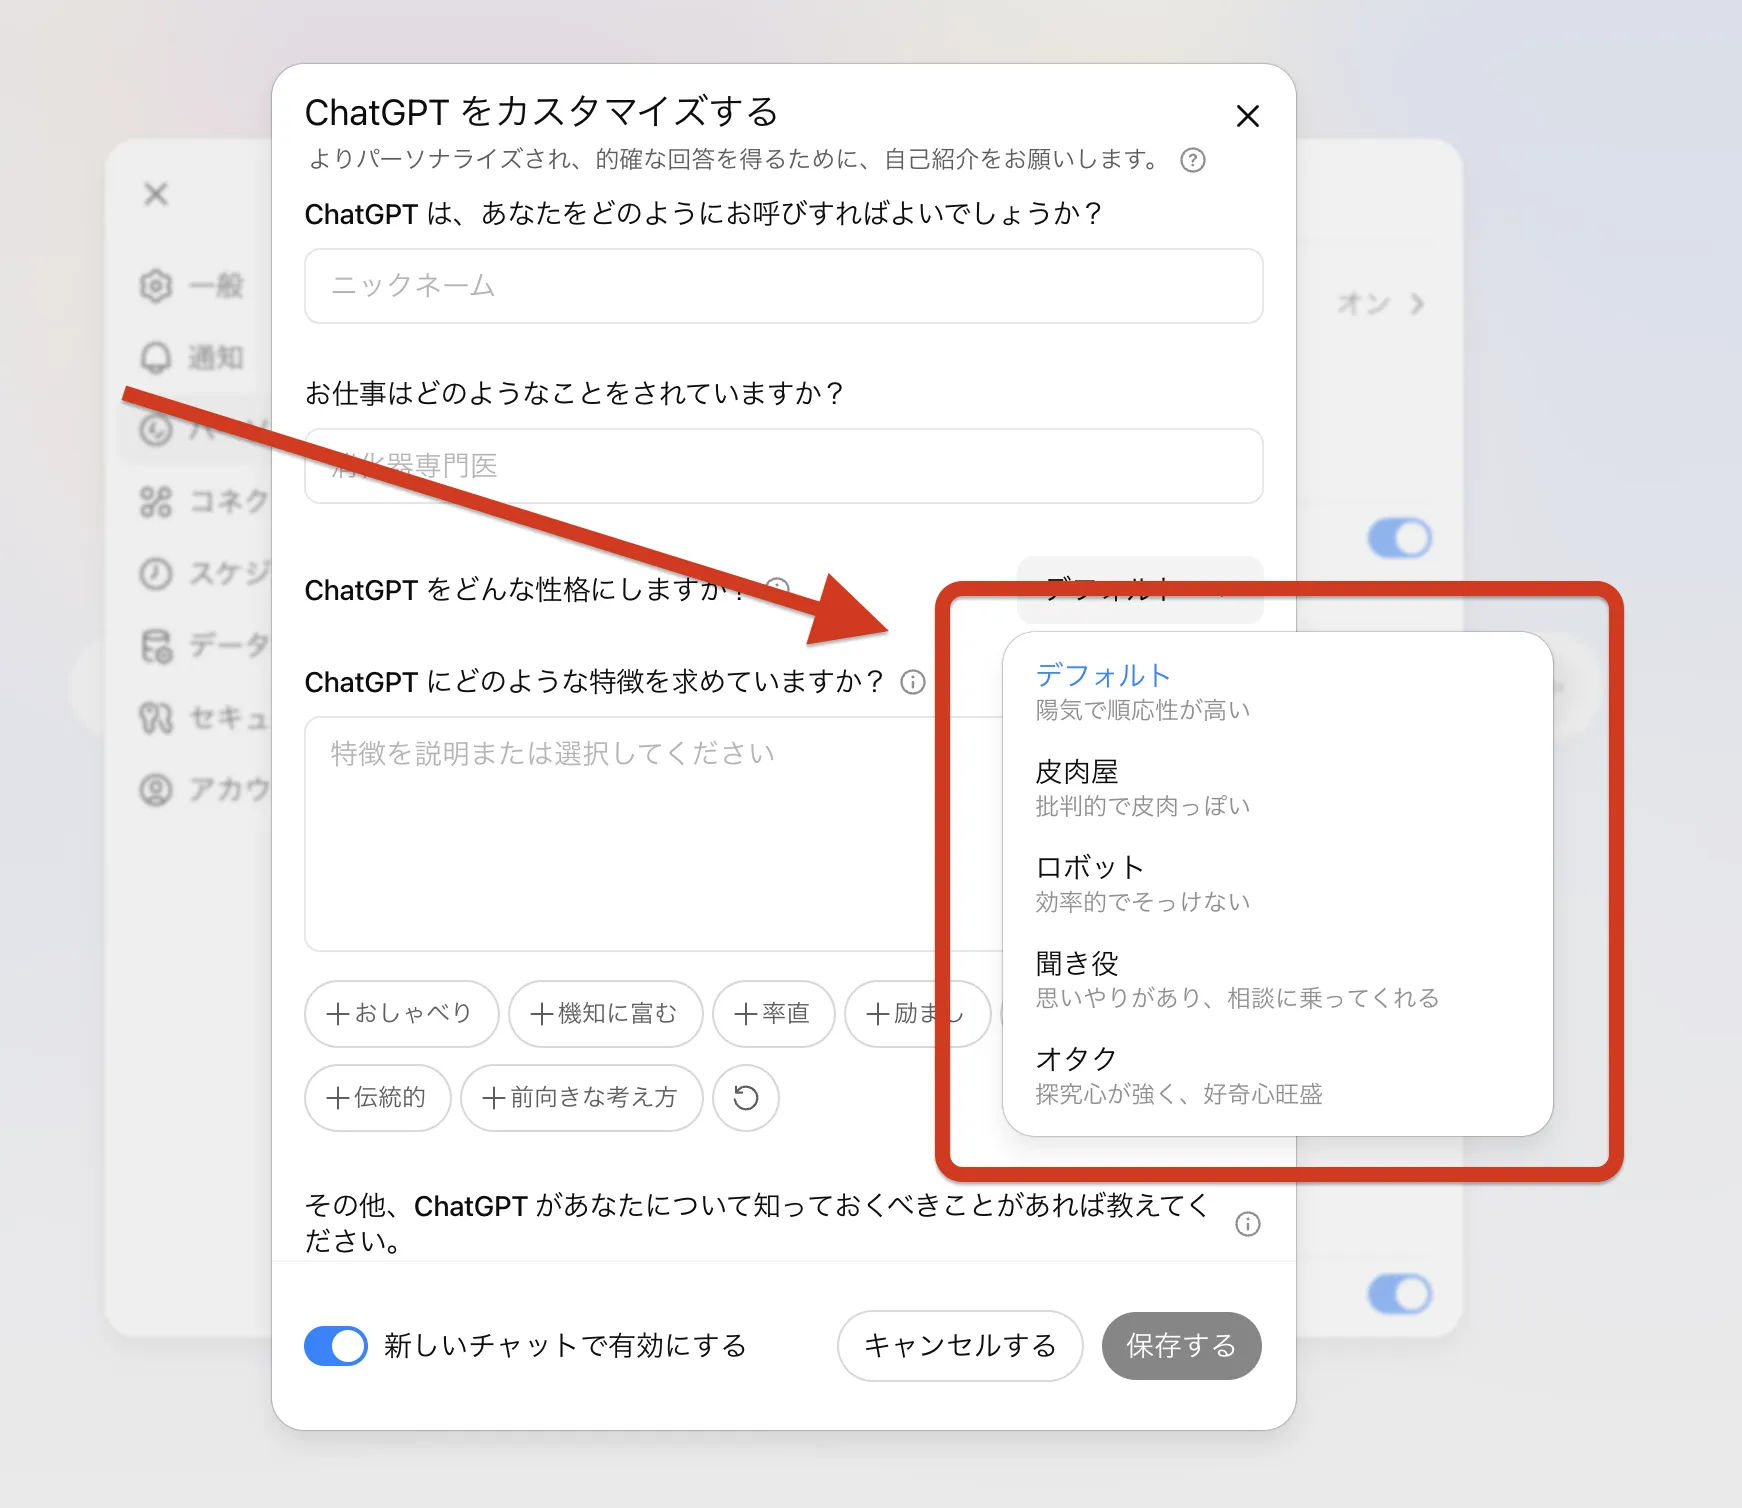Image resolution: width=1742 pixels, height=1508 pixels.
Task: Click the refresh icon for trait suggestions
Action: point(745,1098)
